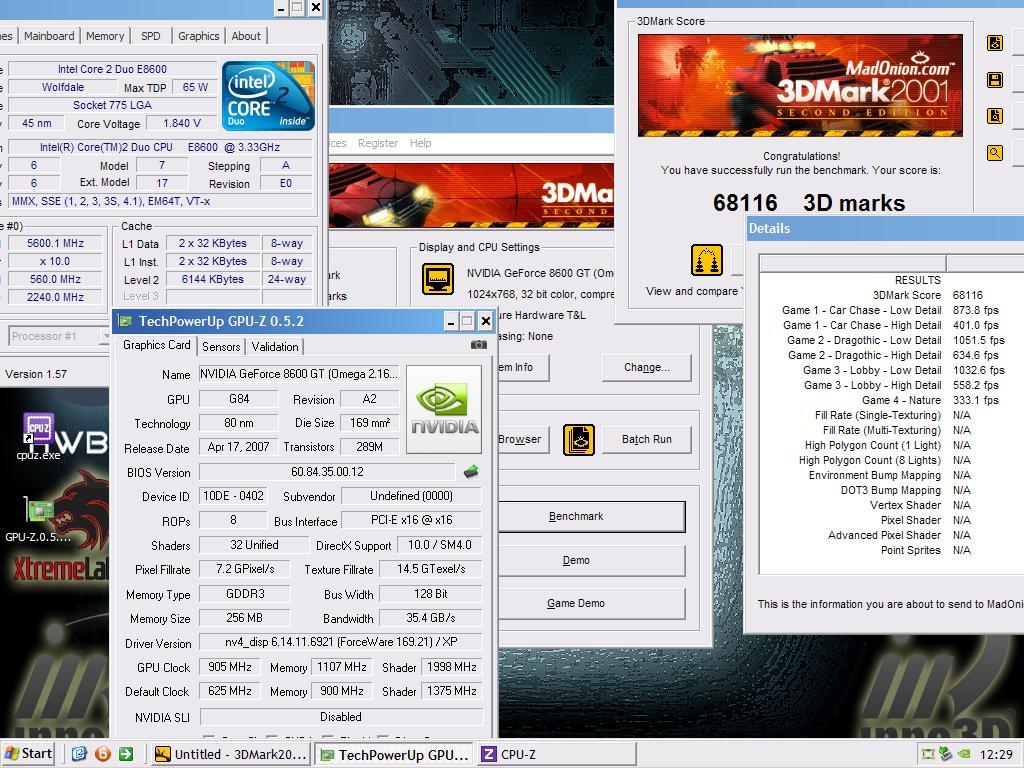Open the Processor #1 selection dropdown

(x=59, y=336)
